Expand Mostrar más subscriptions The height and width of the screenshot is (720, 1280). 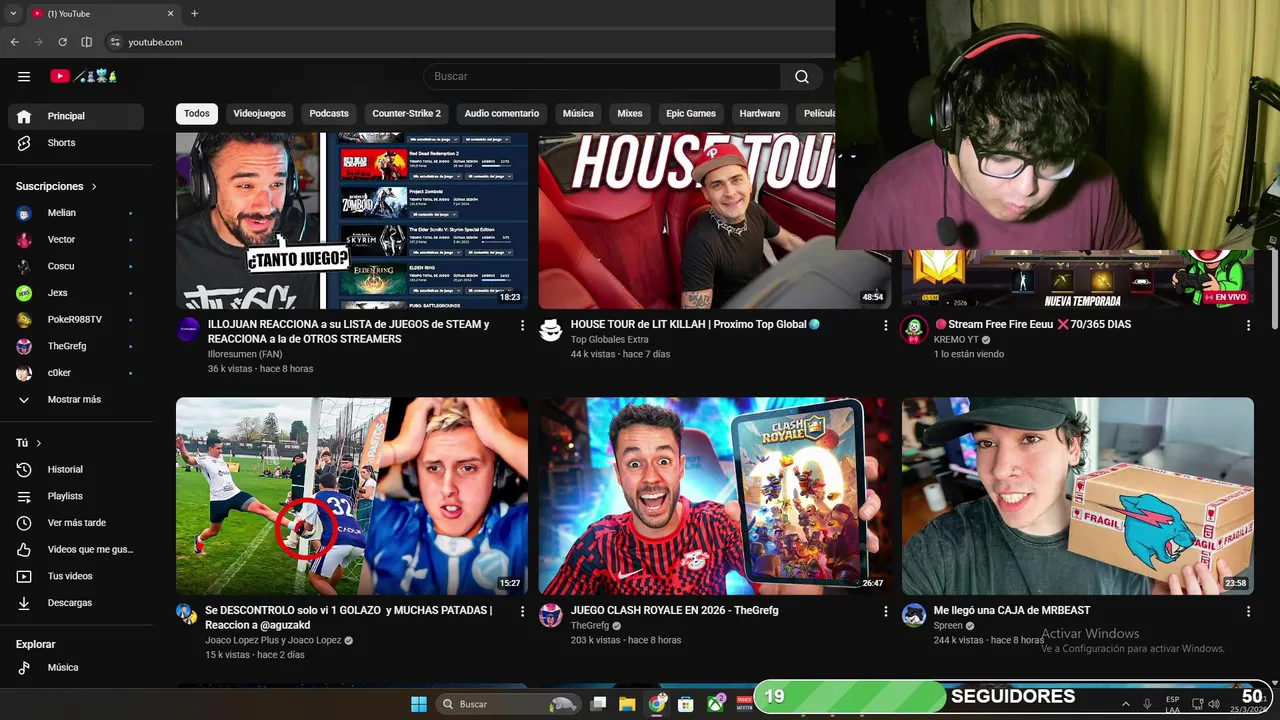[76, 400]
